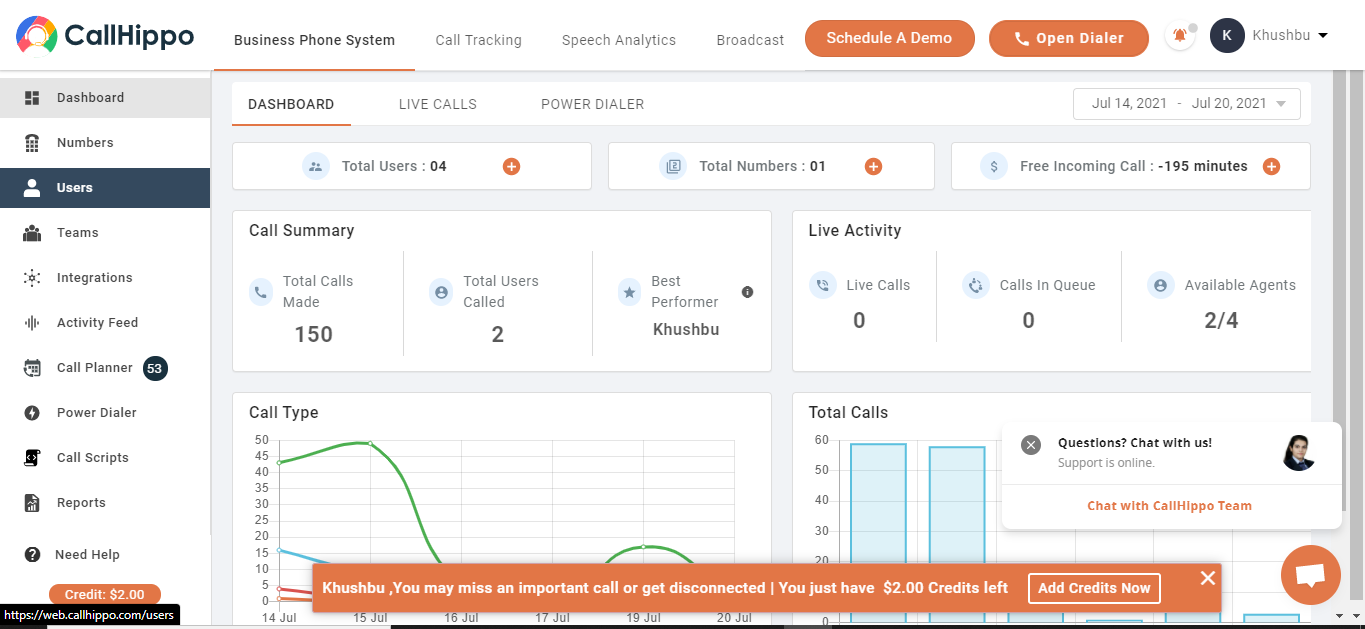
Task: Click the Power Dialer bolt icon
Action: coord(32,413)
